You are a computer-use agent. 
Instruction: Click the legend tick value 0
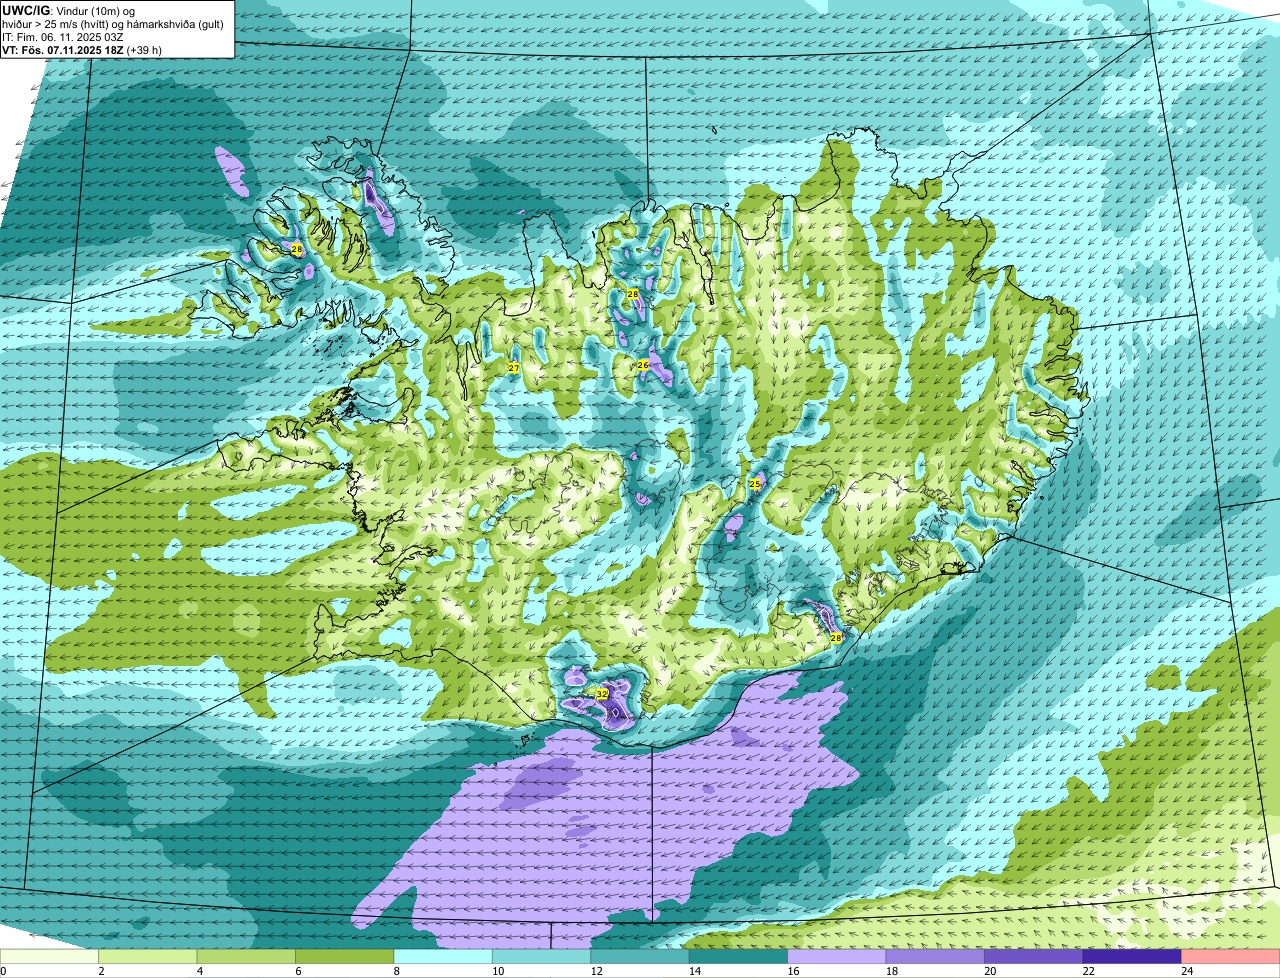tap(4, 971)
